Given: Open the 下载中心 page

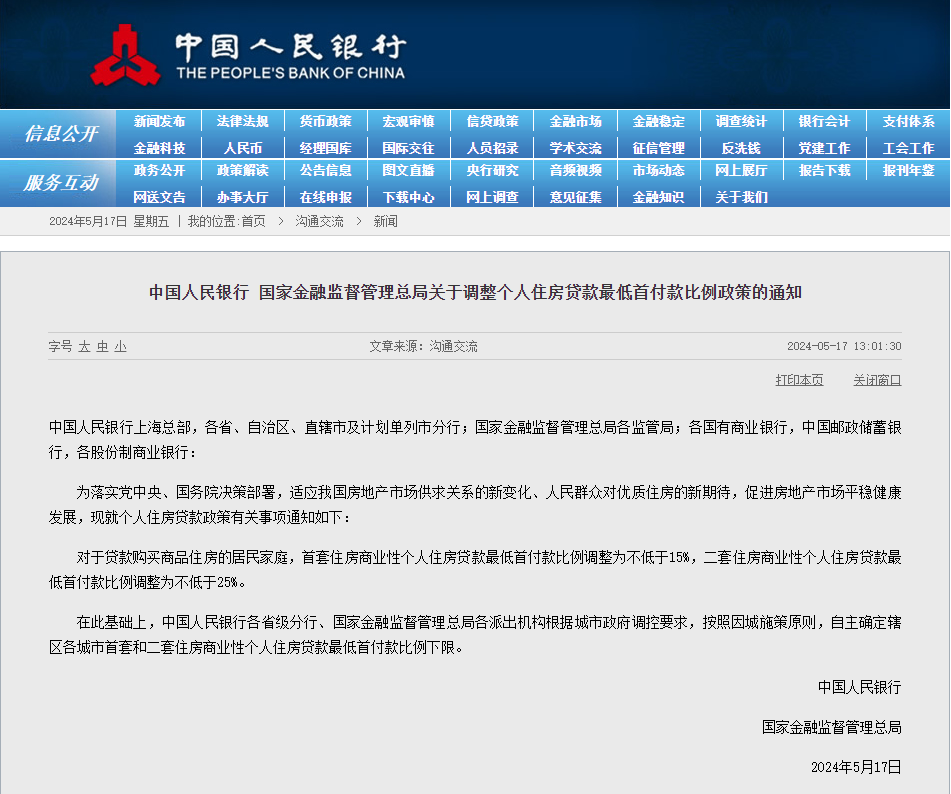Looking at the screenshot, I should (x=408, y=197).
